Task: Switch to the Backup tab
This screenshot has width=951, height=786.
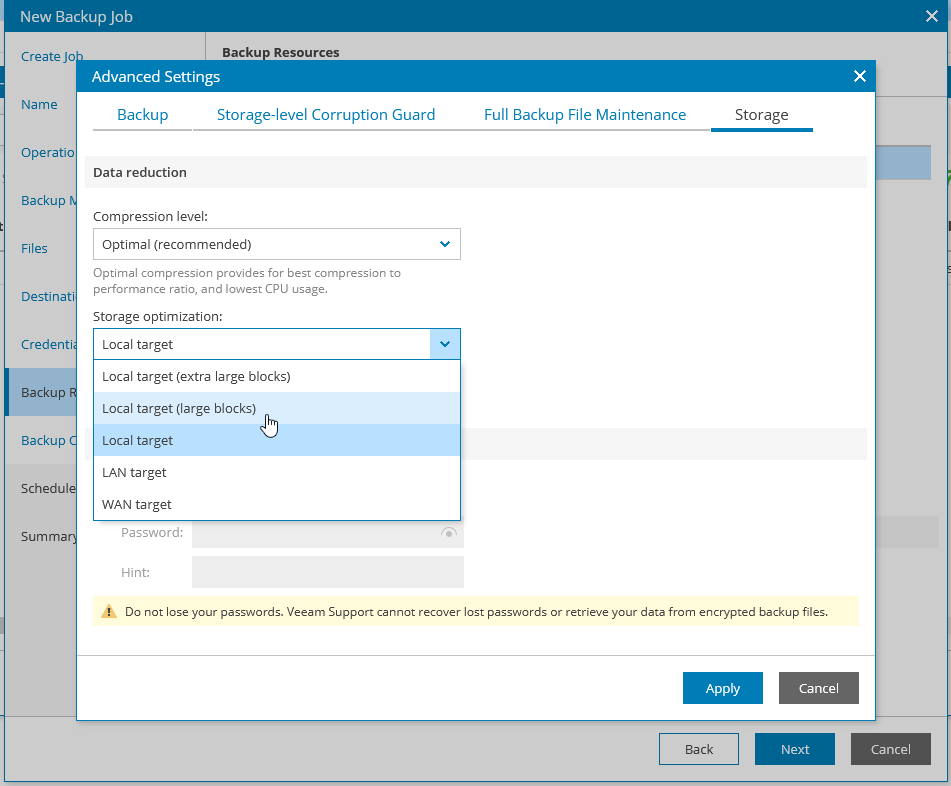Action: 142,114
